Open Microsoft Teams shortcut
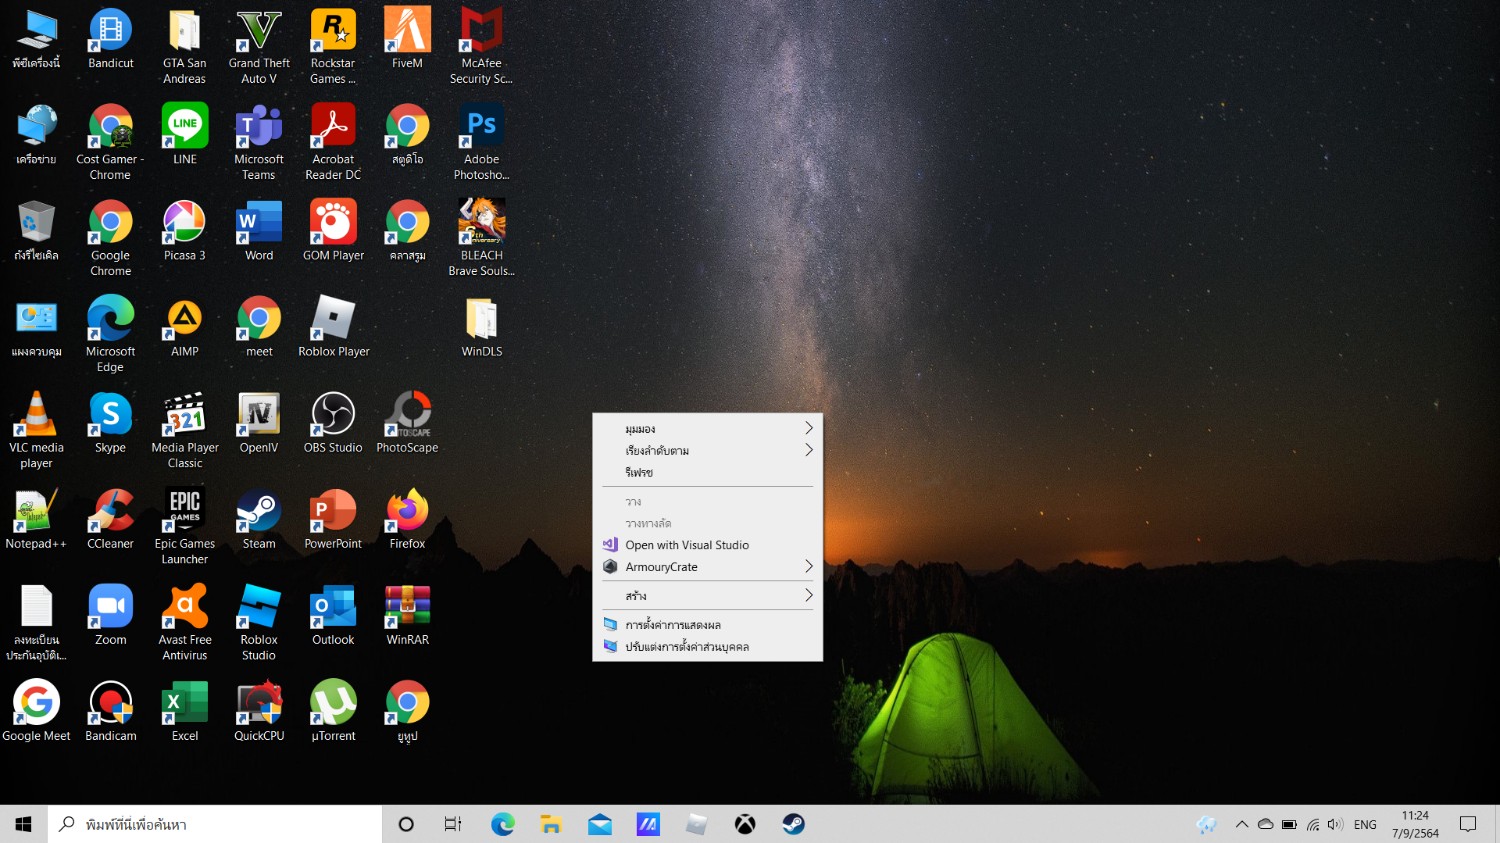Viewport: 1500px width, 843px height. point(259,143)
